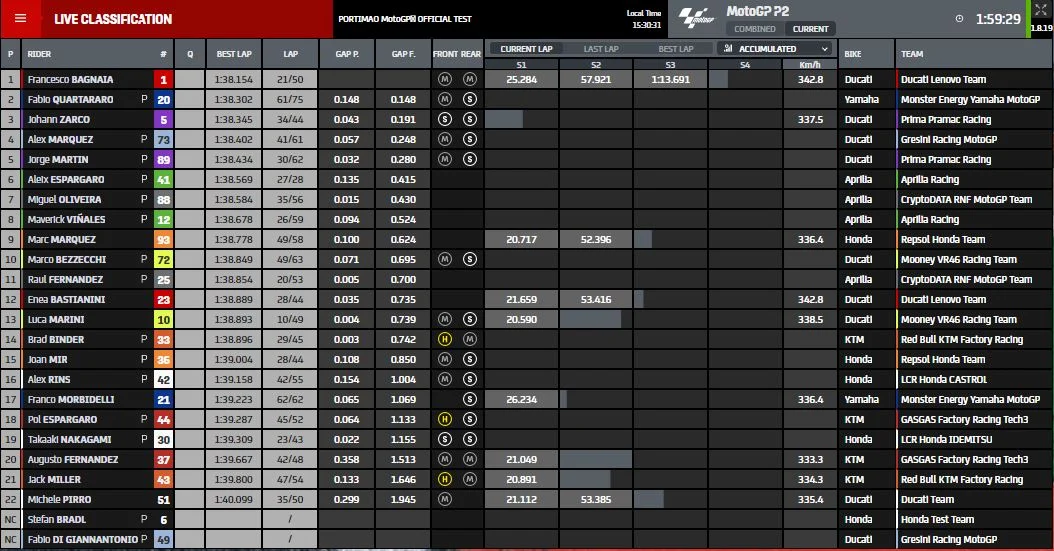Image resolution: width=1054 pixels, height=551 pixels.
Task: Click Miller's lap count 47/54
Action: [x=290, y=479]
